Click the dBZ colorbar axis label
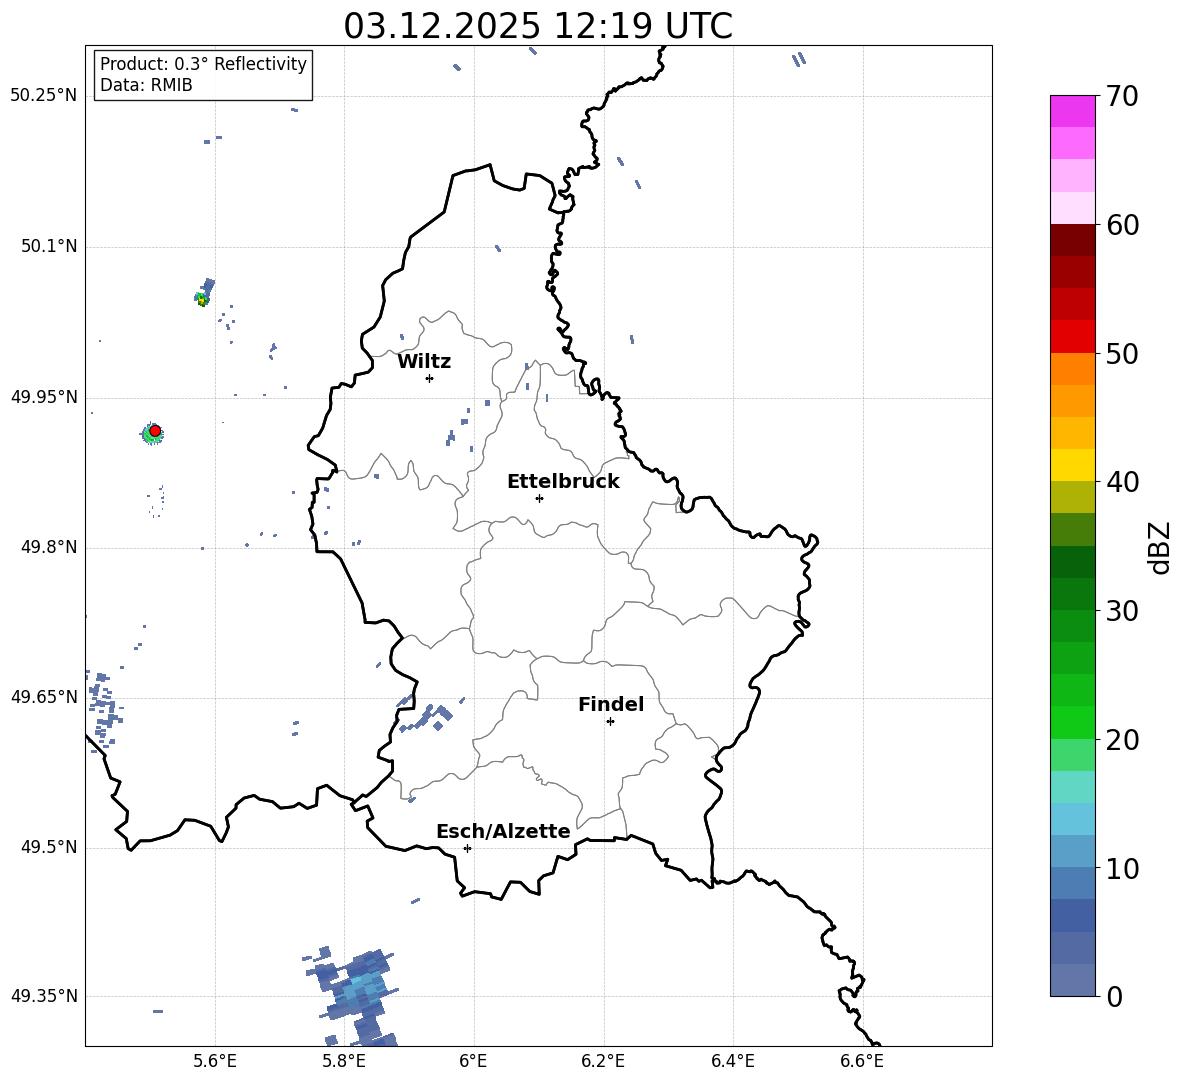Viewport: 1184px width, 1081px height. click(1159, 547)
